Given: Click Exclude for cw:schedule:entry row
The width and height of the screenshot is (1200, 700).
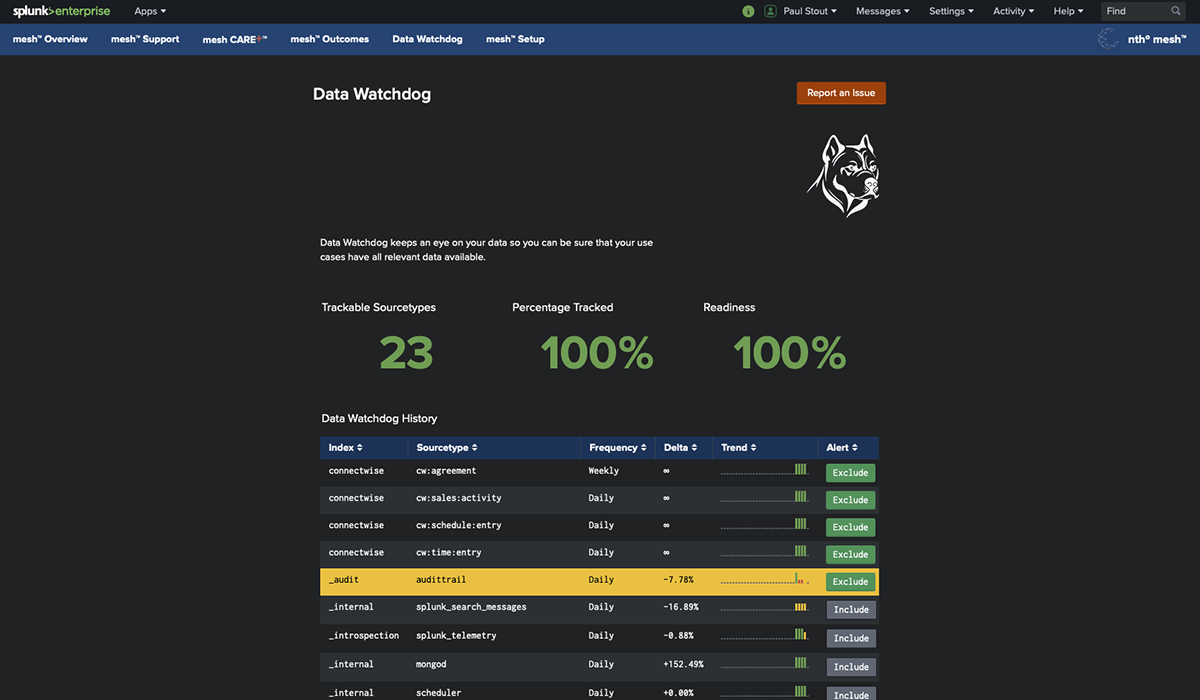Looking at the screenshot, I should pyautogui.click(x=850, y=526).
